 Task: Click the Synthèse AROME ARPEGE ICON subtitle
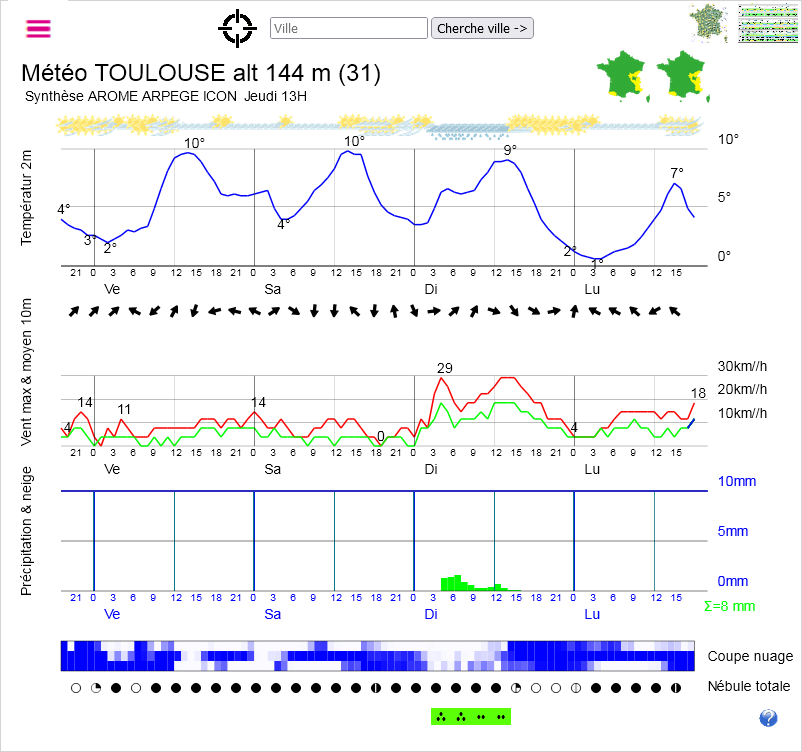[x=166, y=97]
